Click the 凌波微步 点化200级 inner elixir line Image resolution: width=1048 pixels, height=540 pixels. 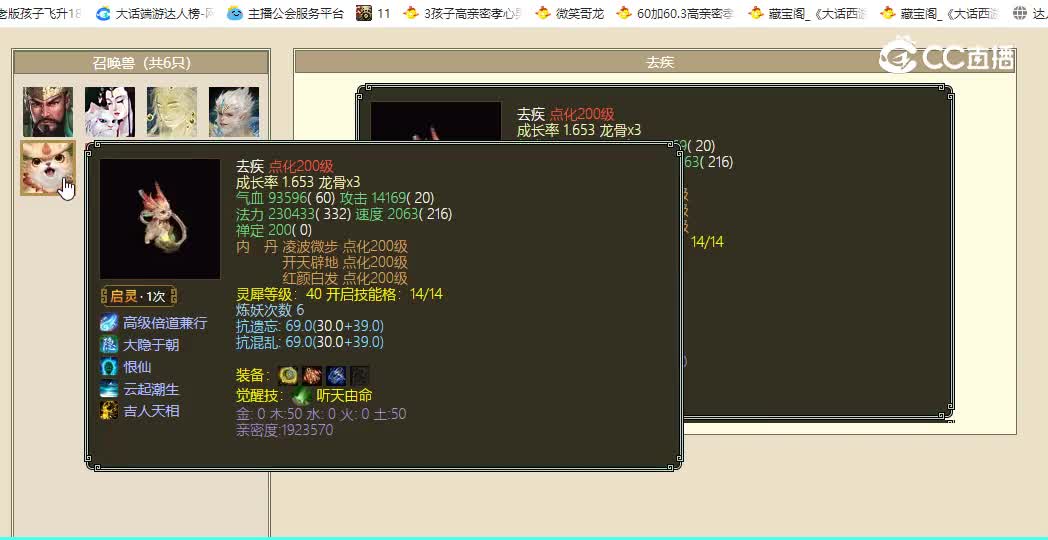click(x=345, y=247)
